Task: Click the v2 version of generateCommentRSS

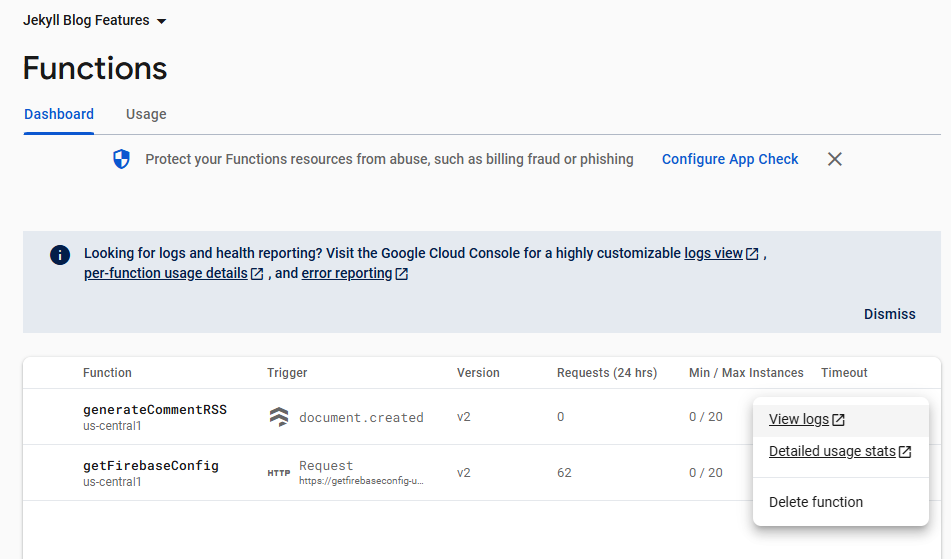Action: [x=463, y=417]
